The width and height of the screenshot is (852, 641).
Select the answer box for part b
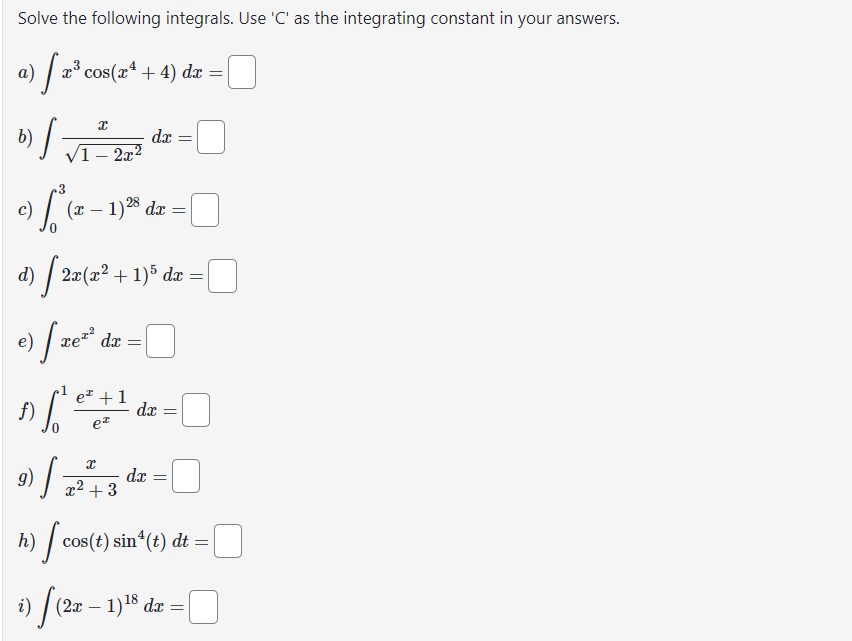tap(211, 137)
